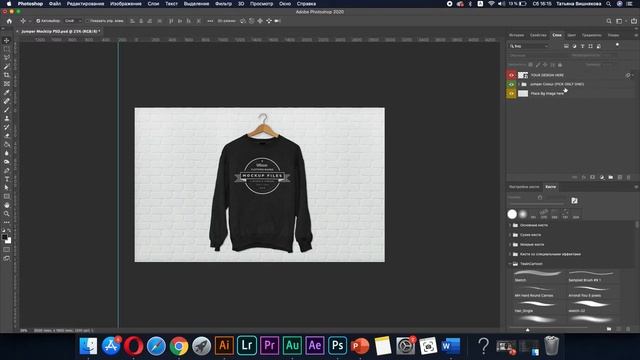Click the Home icon in options bar
Screen dimensions: 640x360
pyautogui.click(x=9, y=21)
